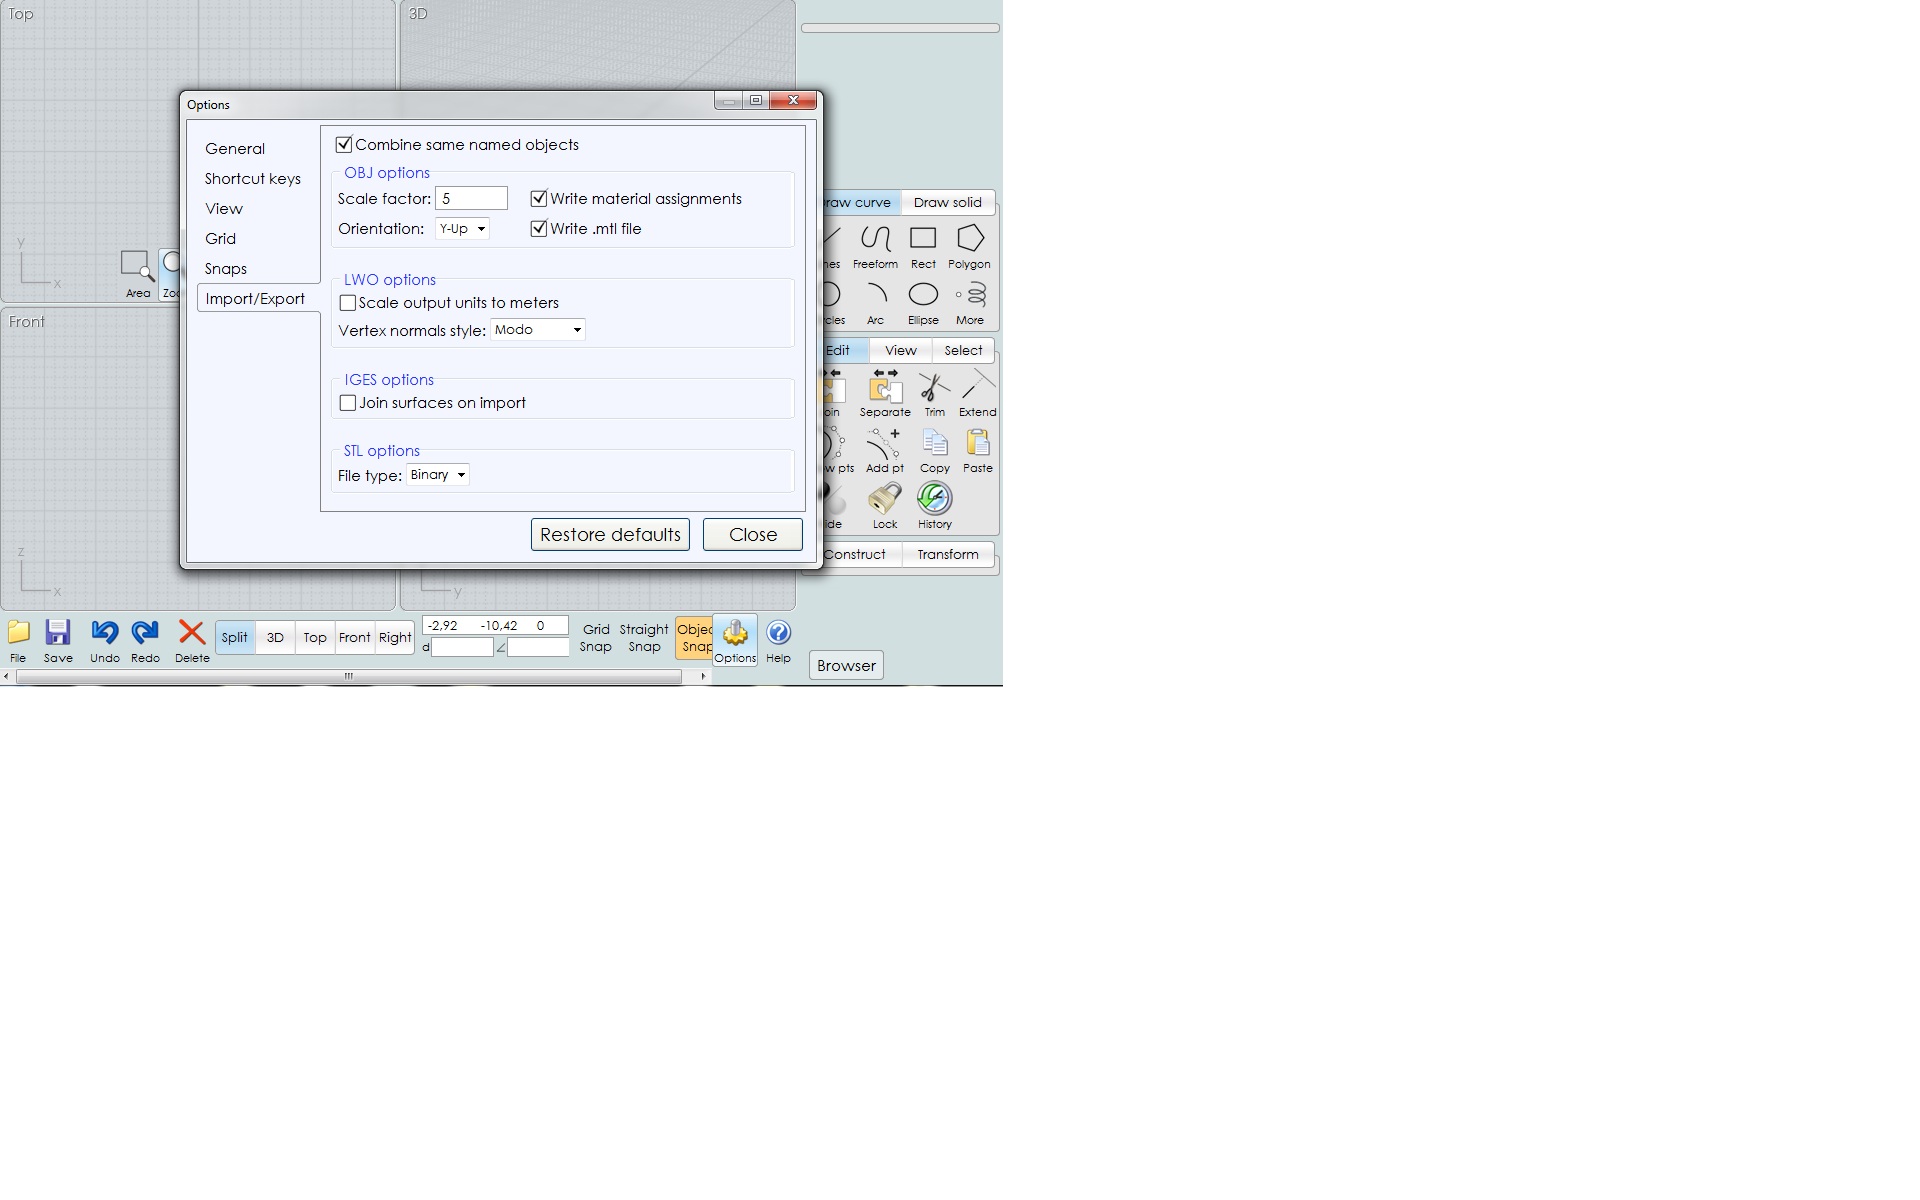Choose the Ellipse tool
1920x1200 pixels.
923,303
